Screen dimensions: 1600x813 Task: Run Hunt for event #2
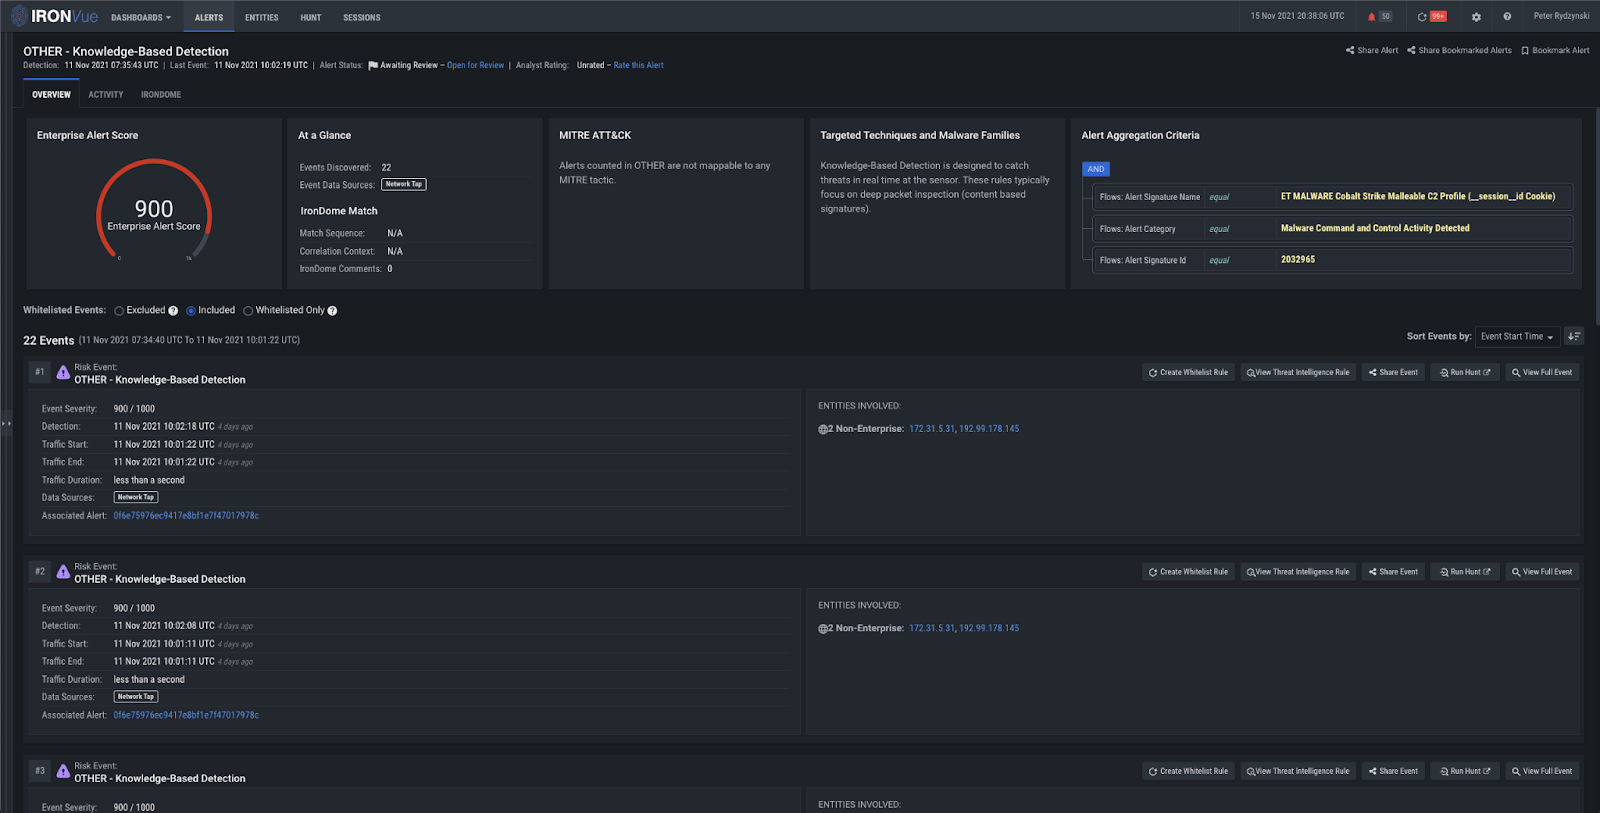1465,572
